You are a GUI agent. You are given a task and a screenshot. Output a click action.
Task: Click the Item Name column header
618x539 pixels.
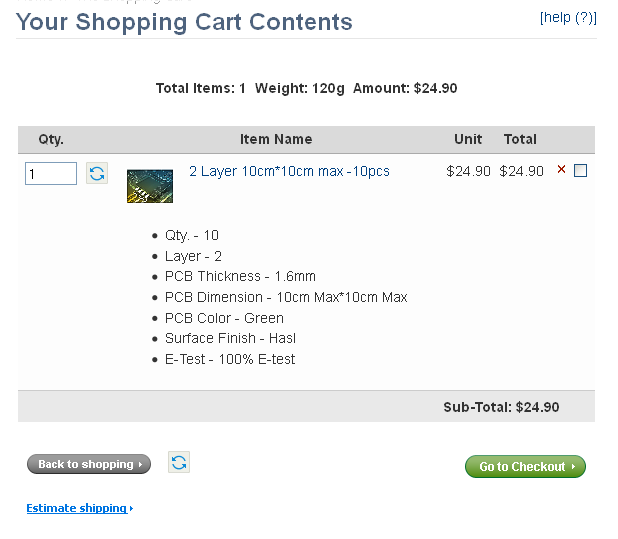276,139
